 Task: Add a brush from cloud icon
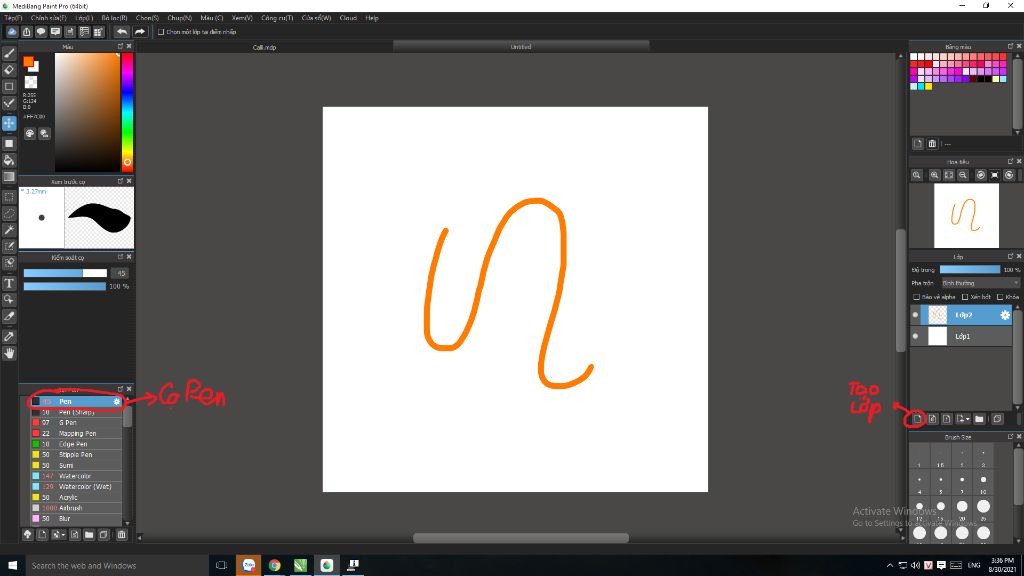pyautogui.click(x=27, y=534)
